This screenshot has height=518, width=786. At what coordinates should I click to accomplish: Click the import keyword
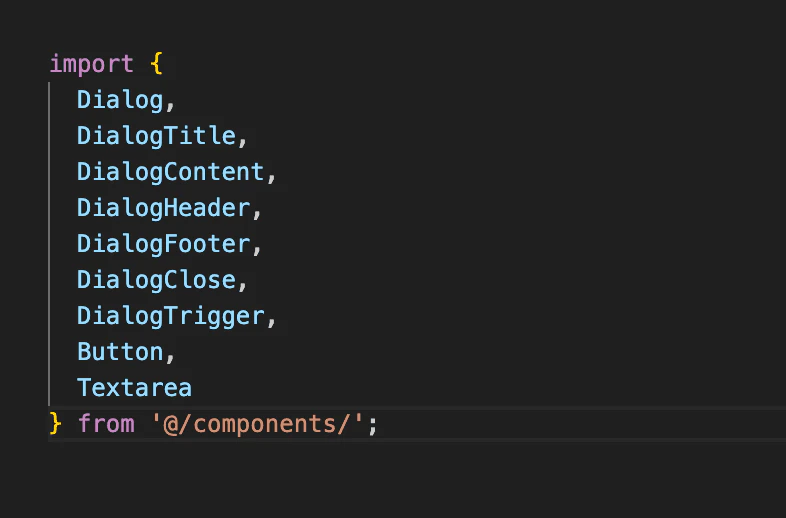tap(91, 64)
